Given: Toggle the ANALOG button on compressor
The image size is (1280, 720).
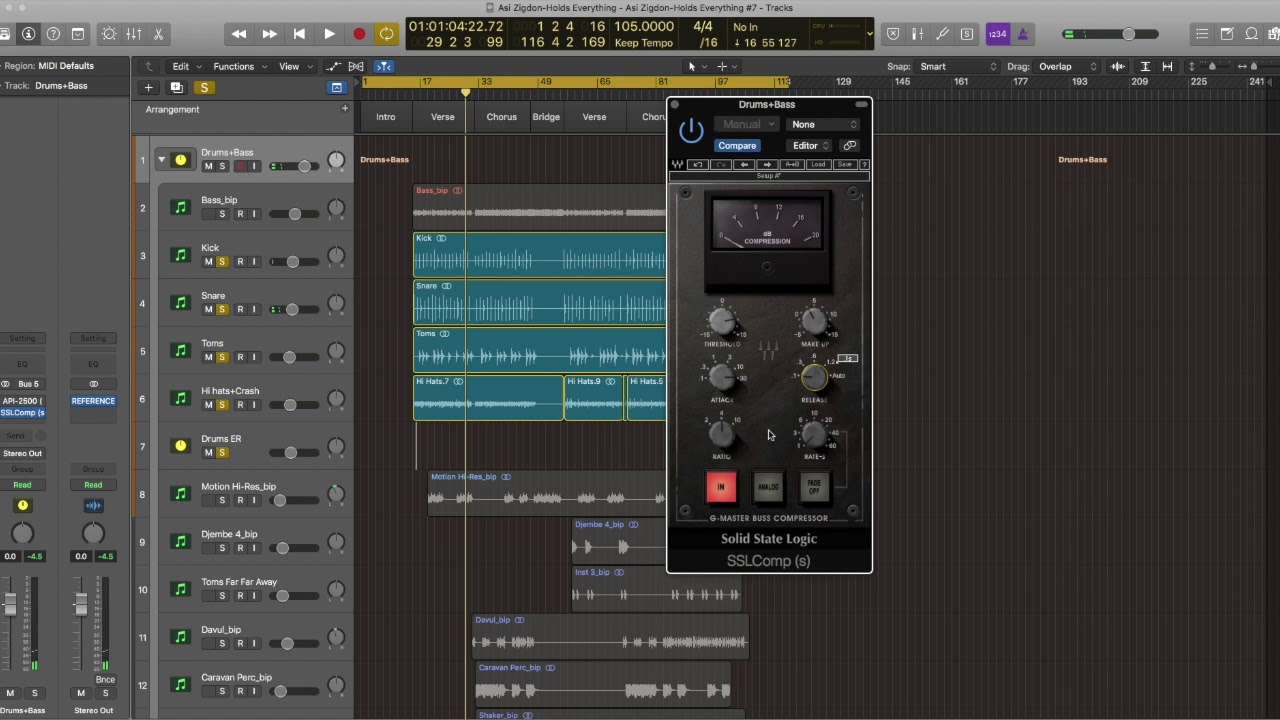Looking at the screenshot, I should pos(768,487).
